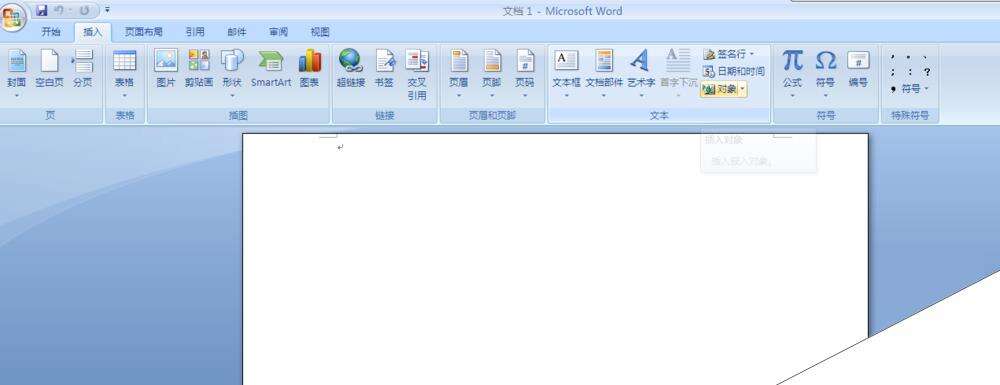Image resolution: width=1000 pixels, height=385 pixels.
Task: Save the document from Quick Access toolbar
Action: coord(42,10)
